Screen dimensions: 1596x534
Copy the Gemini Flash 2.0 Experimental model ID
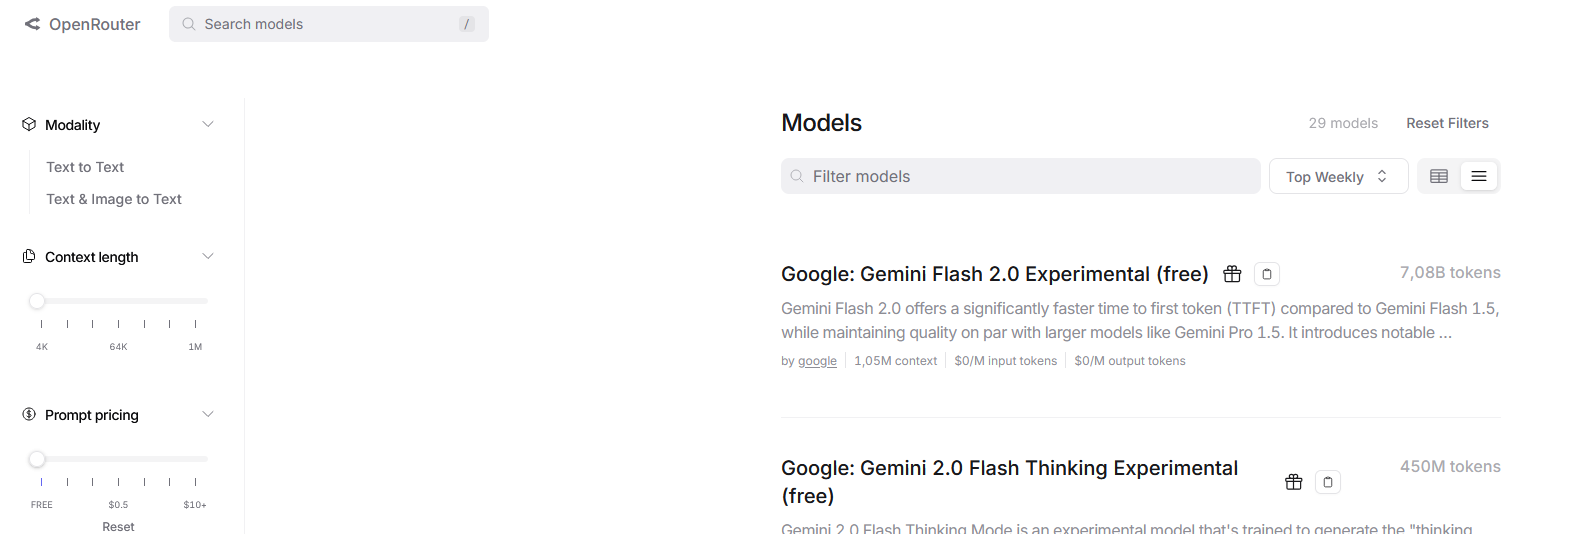pyautogui.click(x=1267, y=274)
